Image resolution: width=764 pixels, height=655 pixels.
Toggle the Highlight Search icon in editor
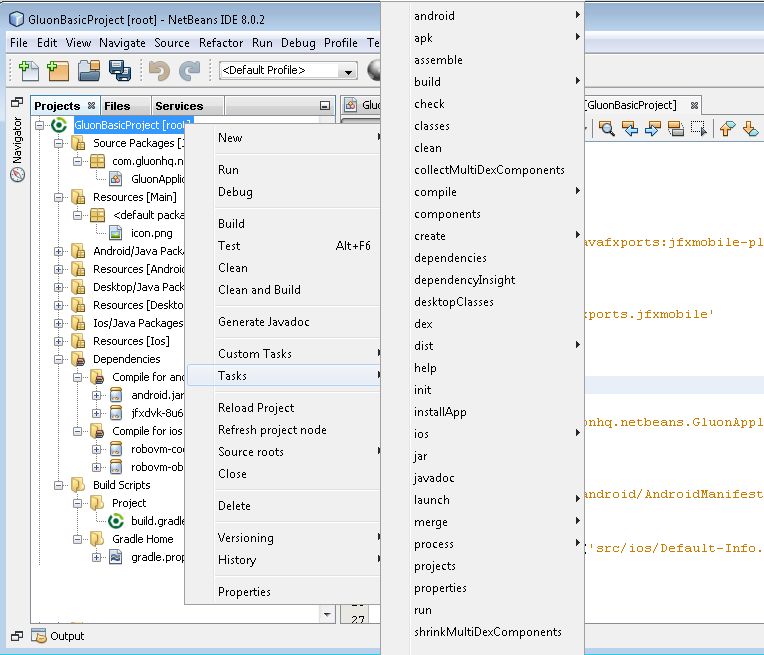coord(676,129)
